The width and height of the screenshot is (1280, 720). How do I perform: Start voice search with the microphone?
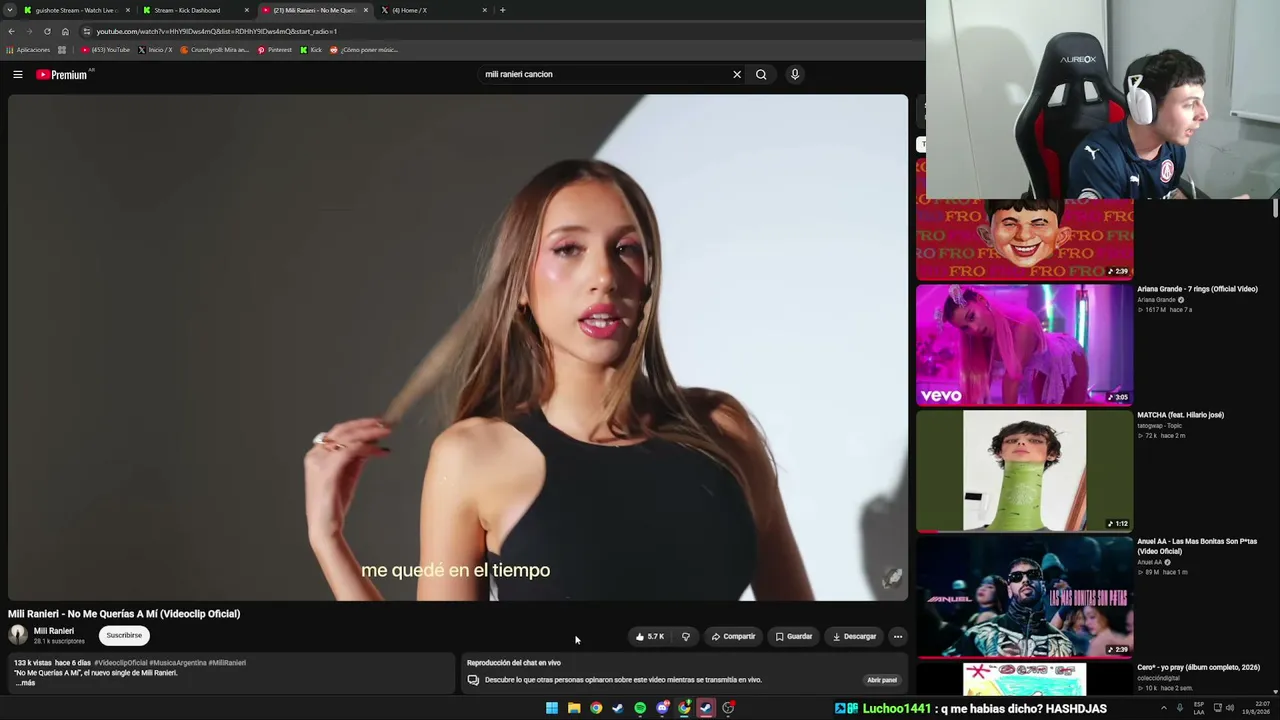(x=795, y=74)
